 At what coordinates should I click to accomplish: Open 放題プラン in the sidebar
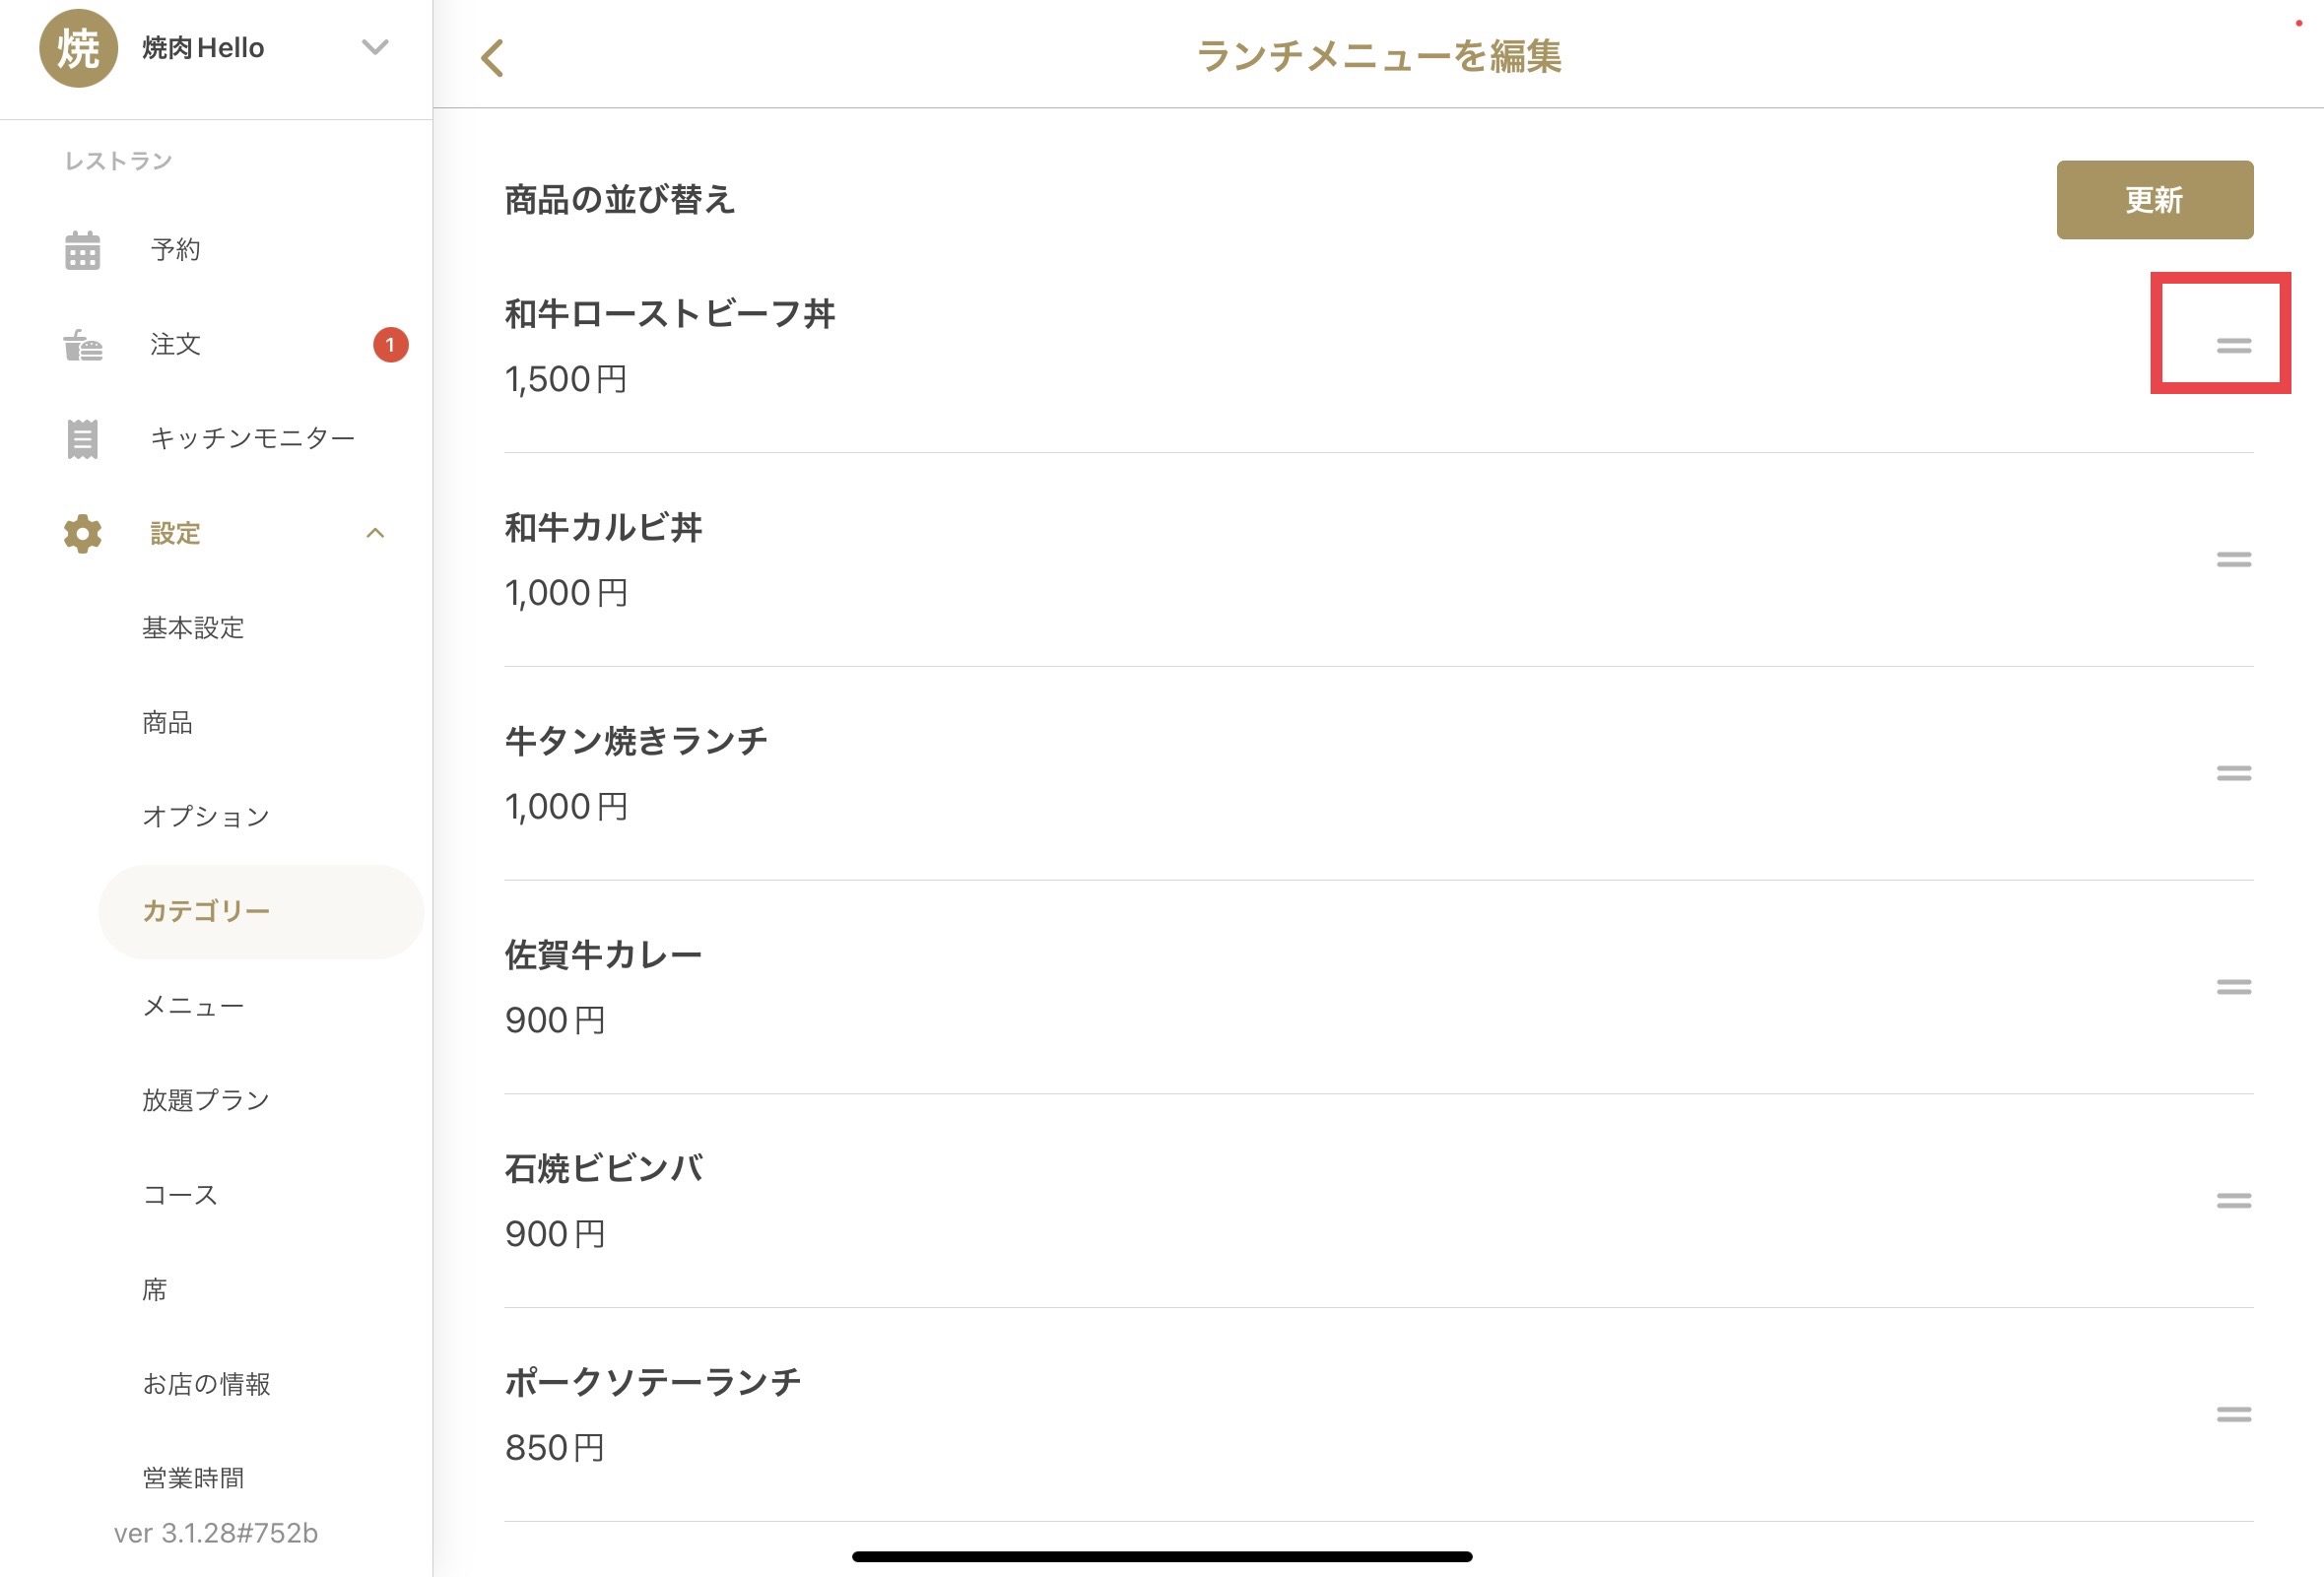tap(206, 1100)
